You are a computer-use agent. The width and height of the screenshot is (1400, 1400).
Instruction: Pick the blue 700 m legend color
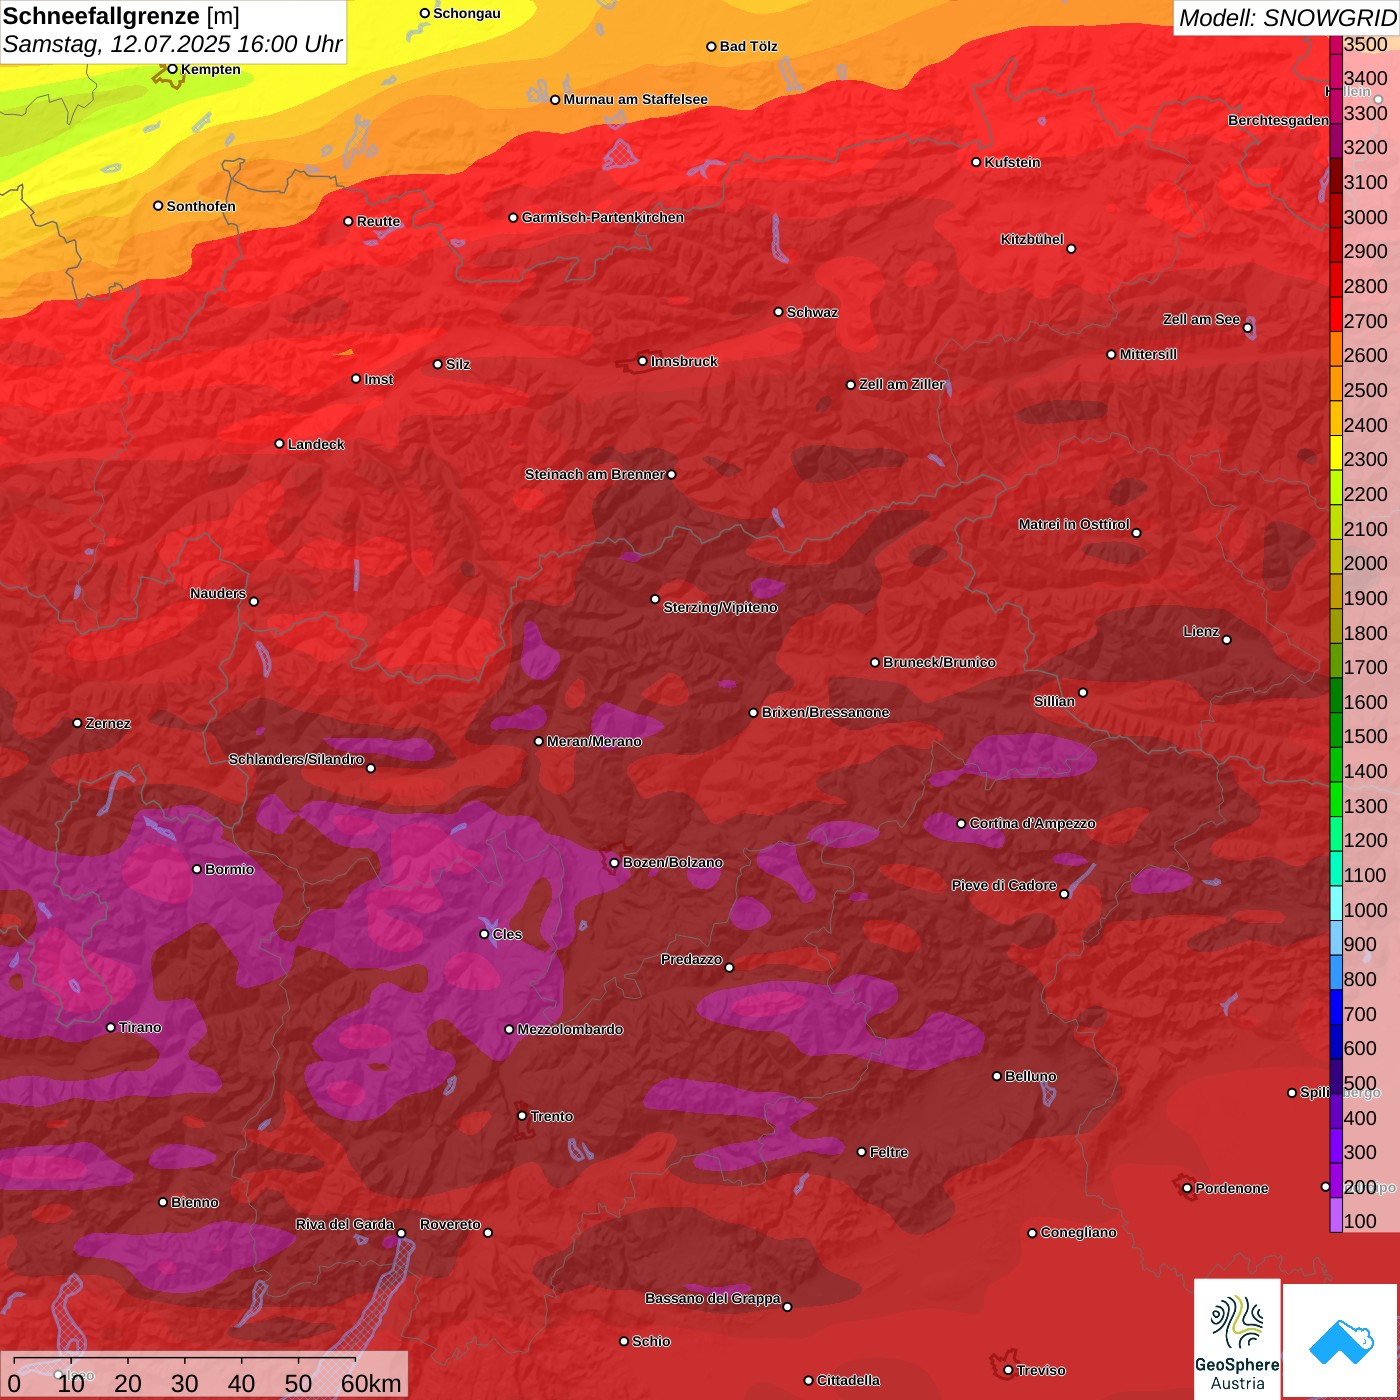(x=1336, y=1007)
